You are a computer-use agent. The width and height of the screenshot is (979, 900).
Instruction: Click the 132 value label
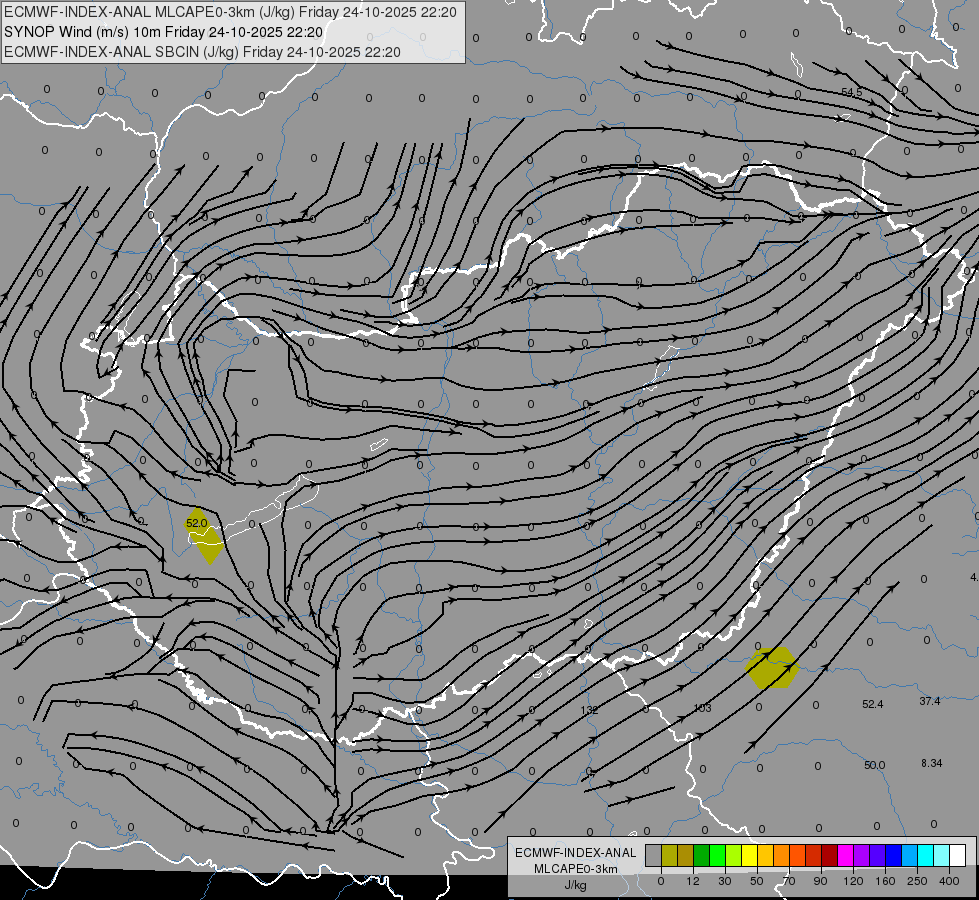[x=589, y=710]
